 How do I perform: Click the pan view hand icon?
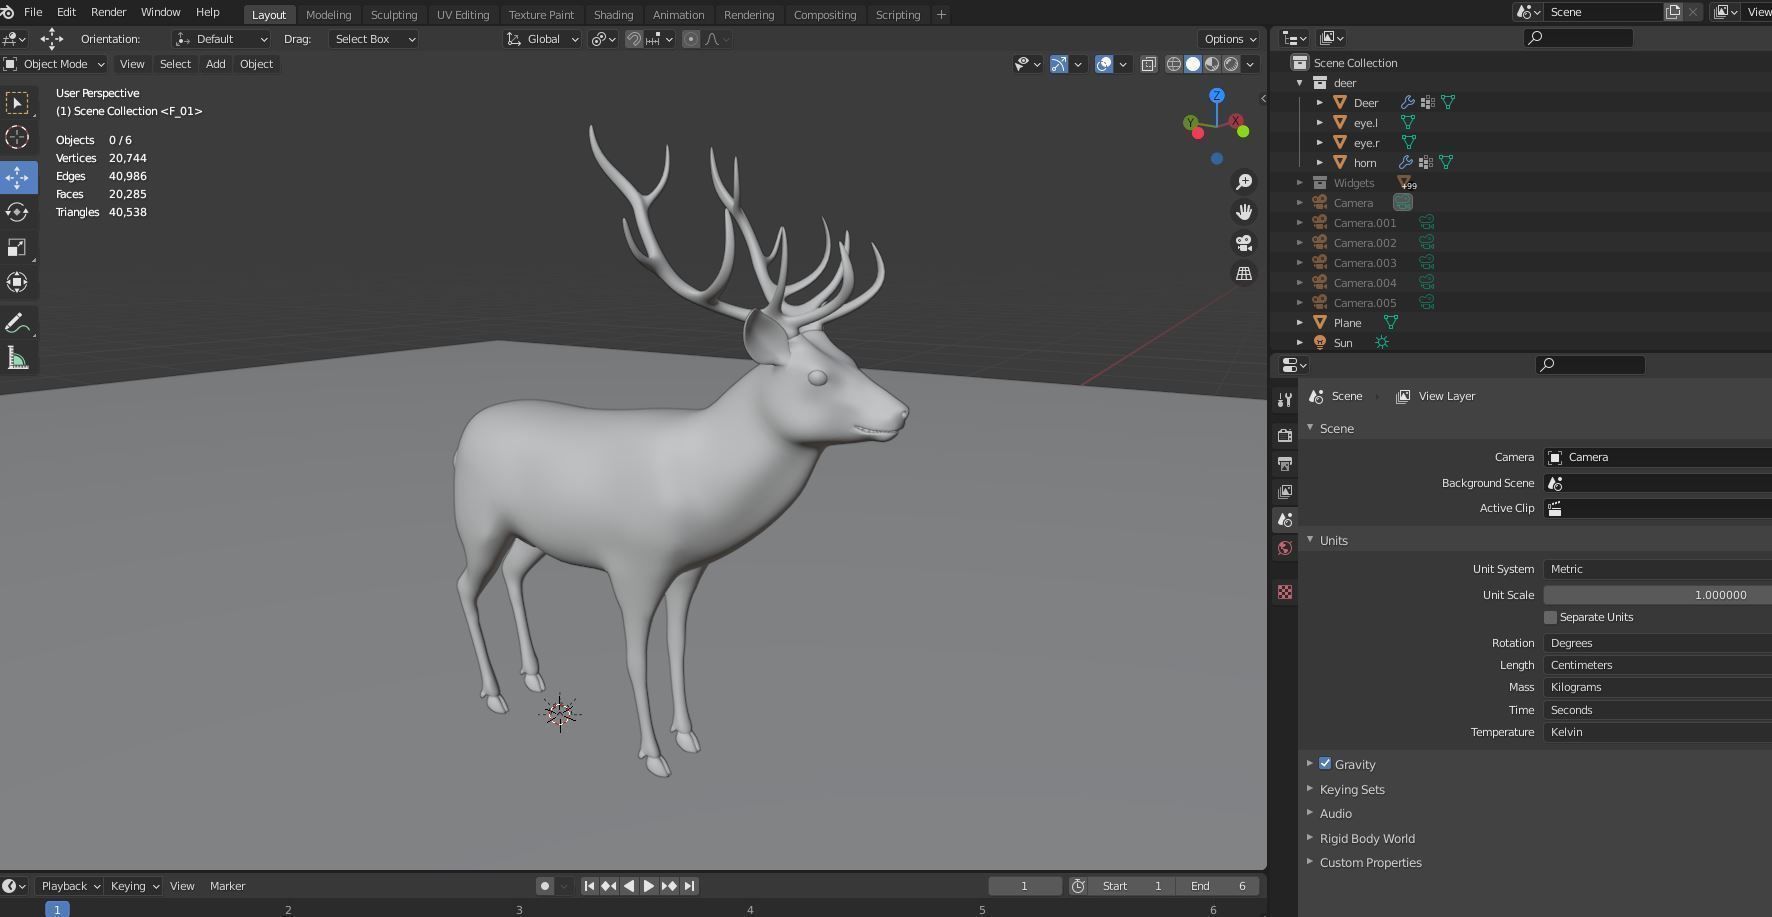point(1244,212)
